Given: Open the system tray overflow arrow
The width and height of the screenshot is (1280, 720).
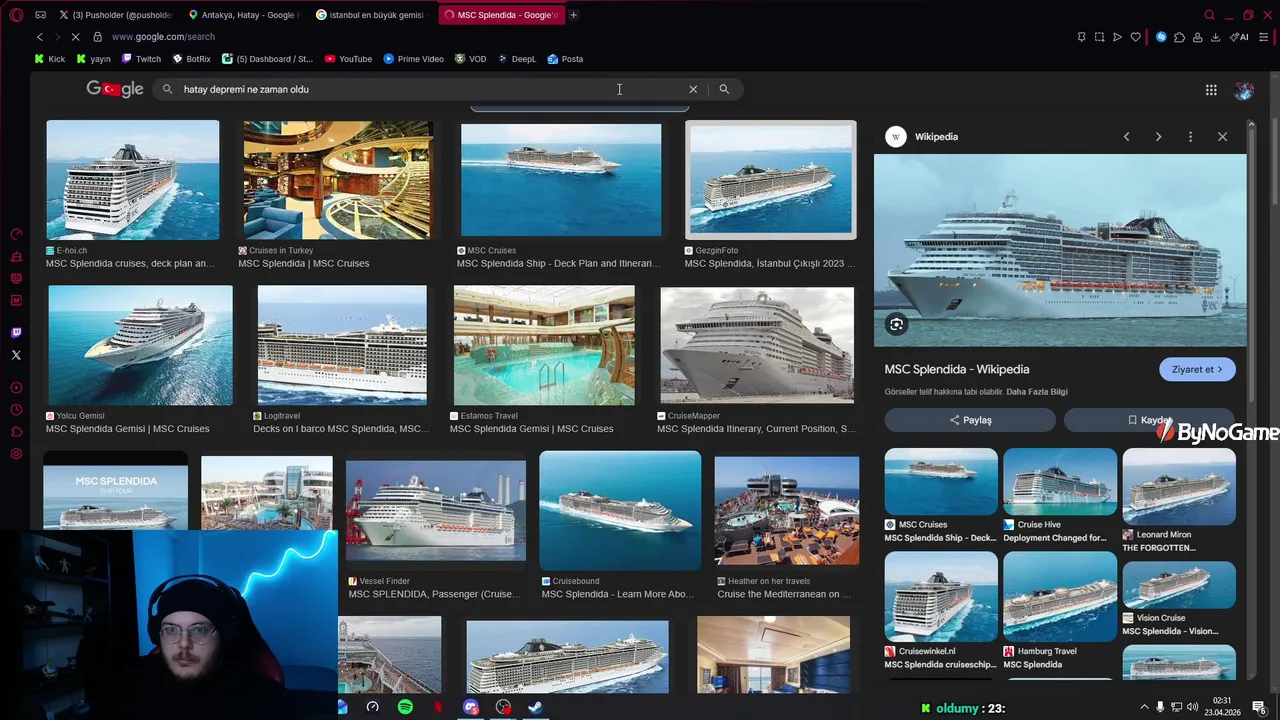Looking at the screenshot, I should point(1144,708).
